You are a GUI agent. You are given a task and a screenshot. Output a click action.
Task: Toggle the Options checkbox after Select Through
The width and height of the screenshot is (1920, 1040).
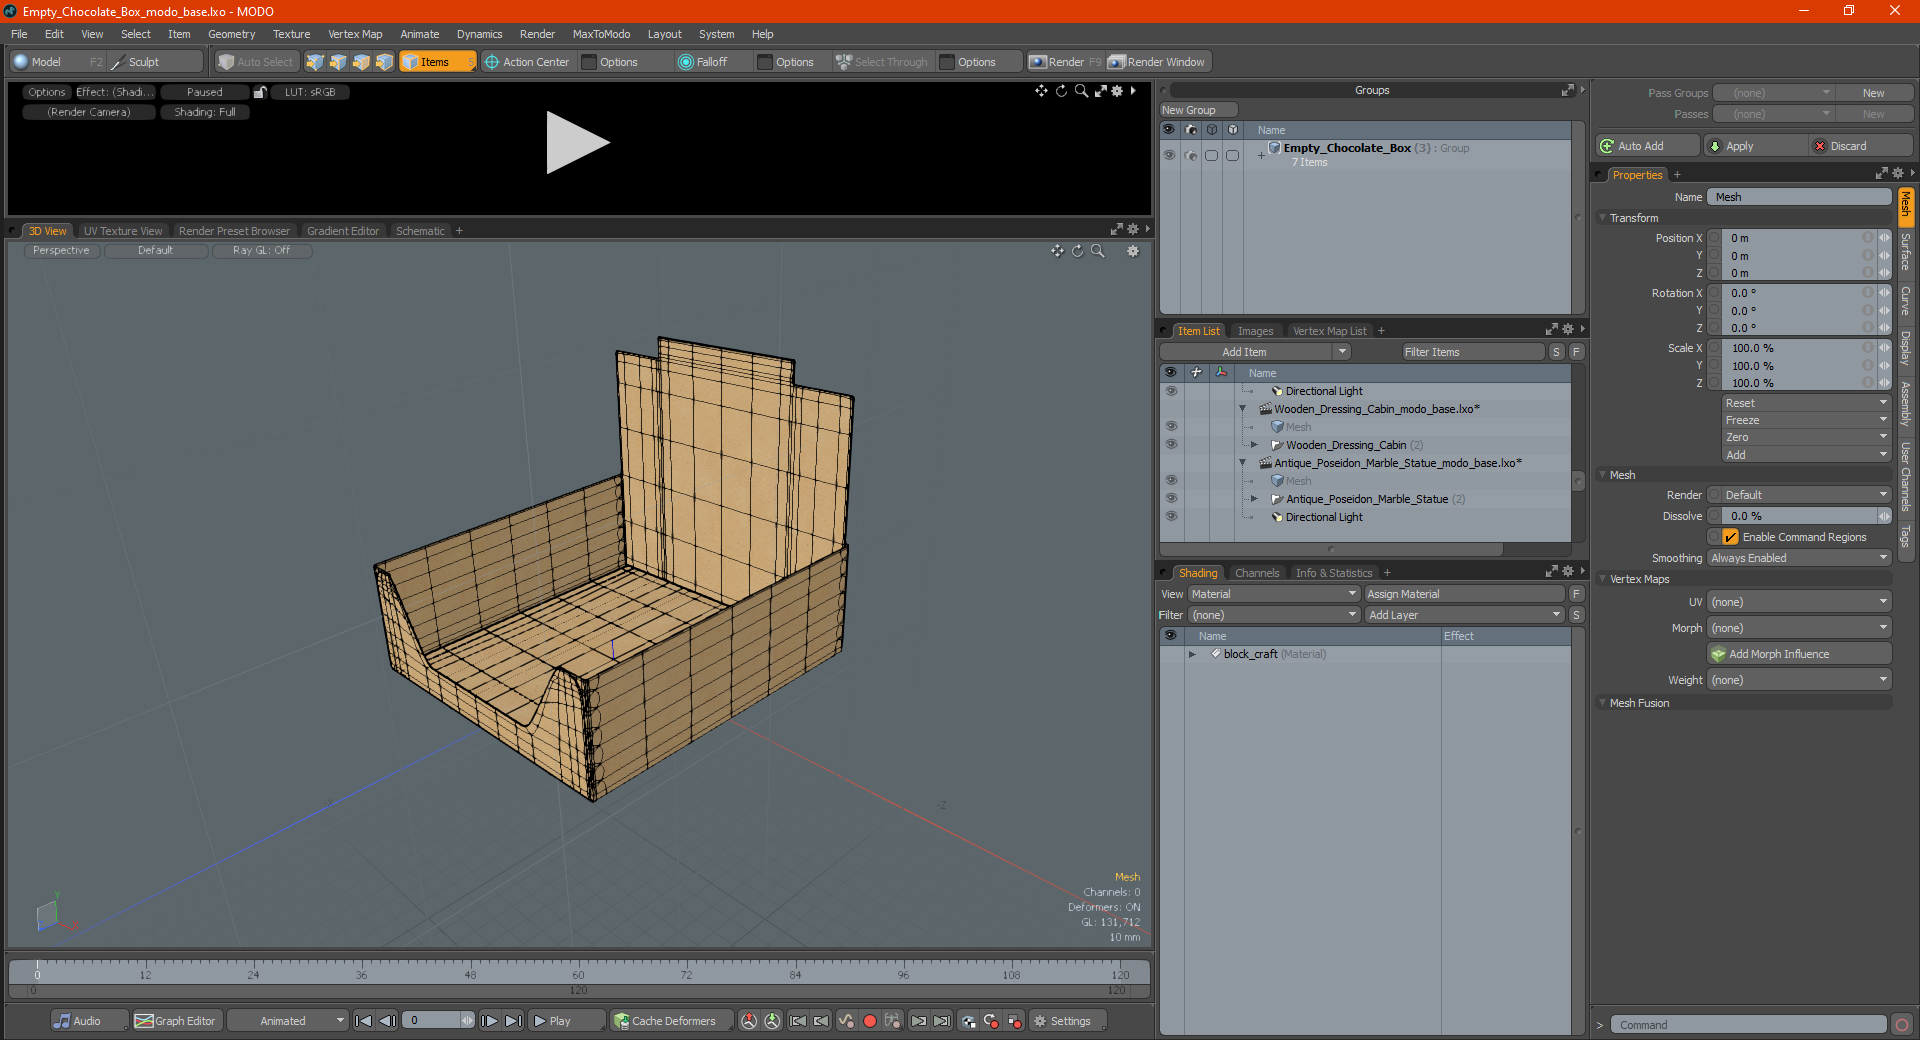point(947,62)
